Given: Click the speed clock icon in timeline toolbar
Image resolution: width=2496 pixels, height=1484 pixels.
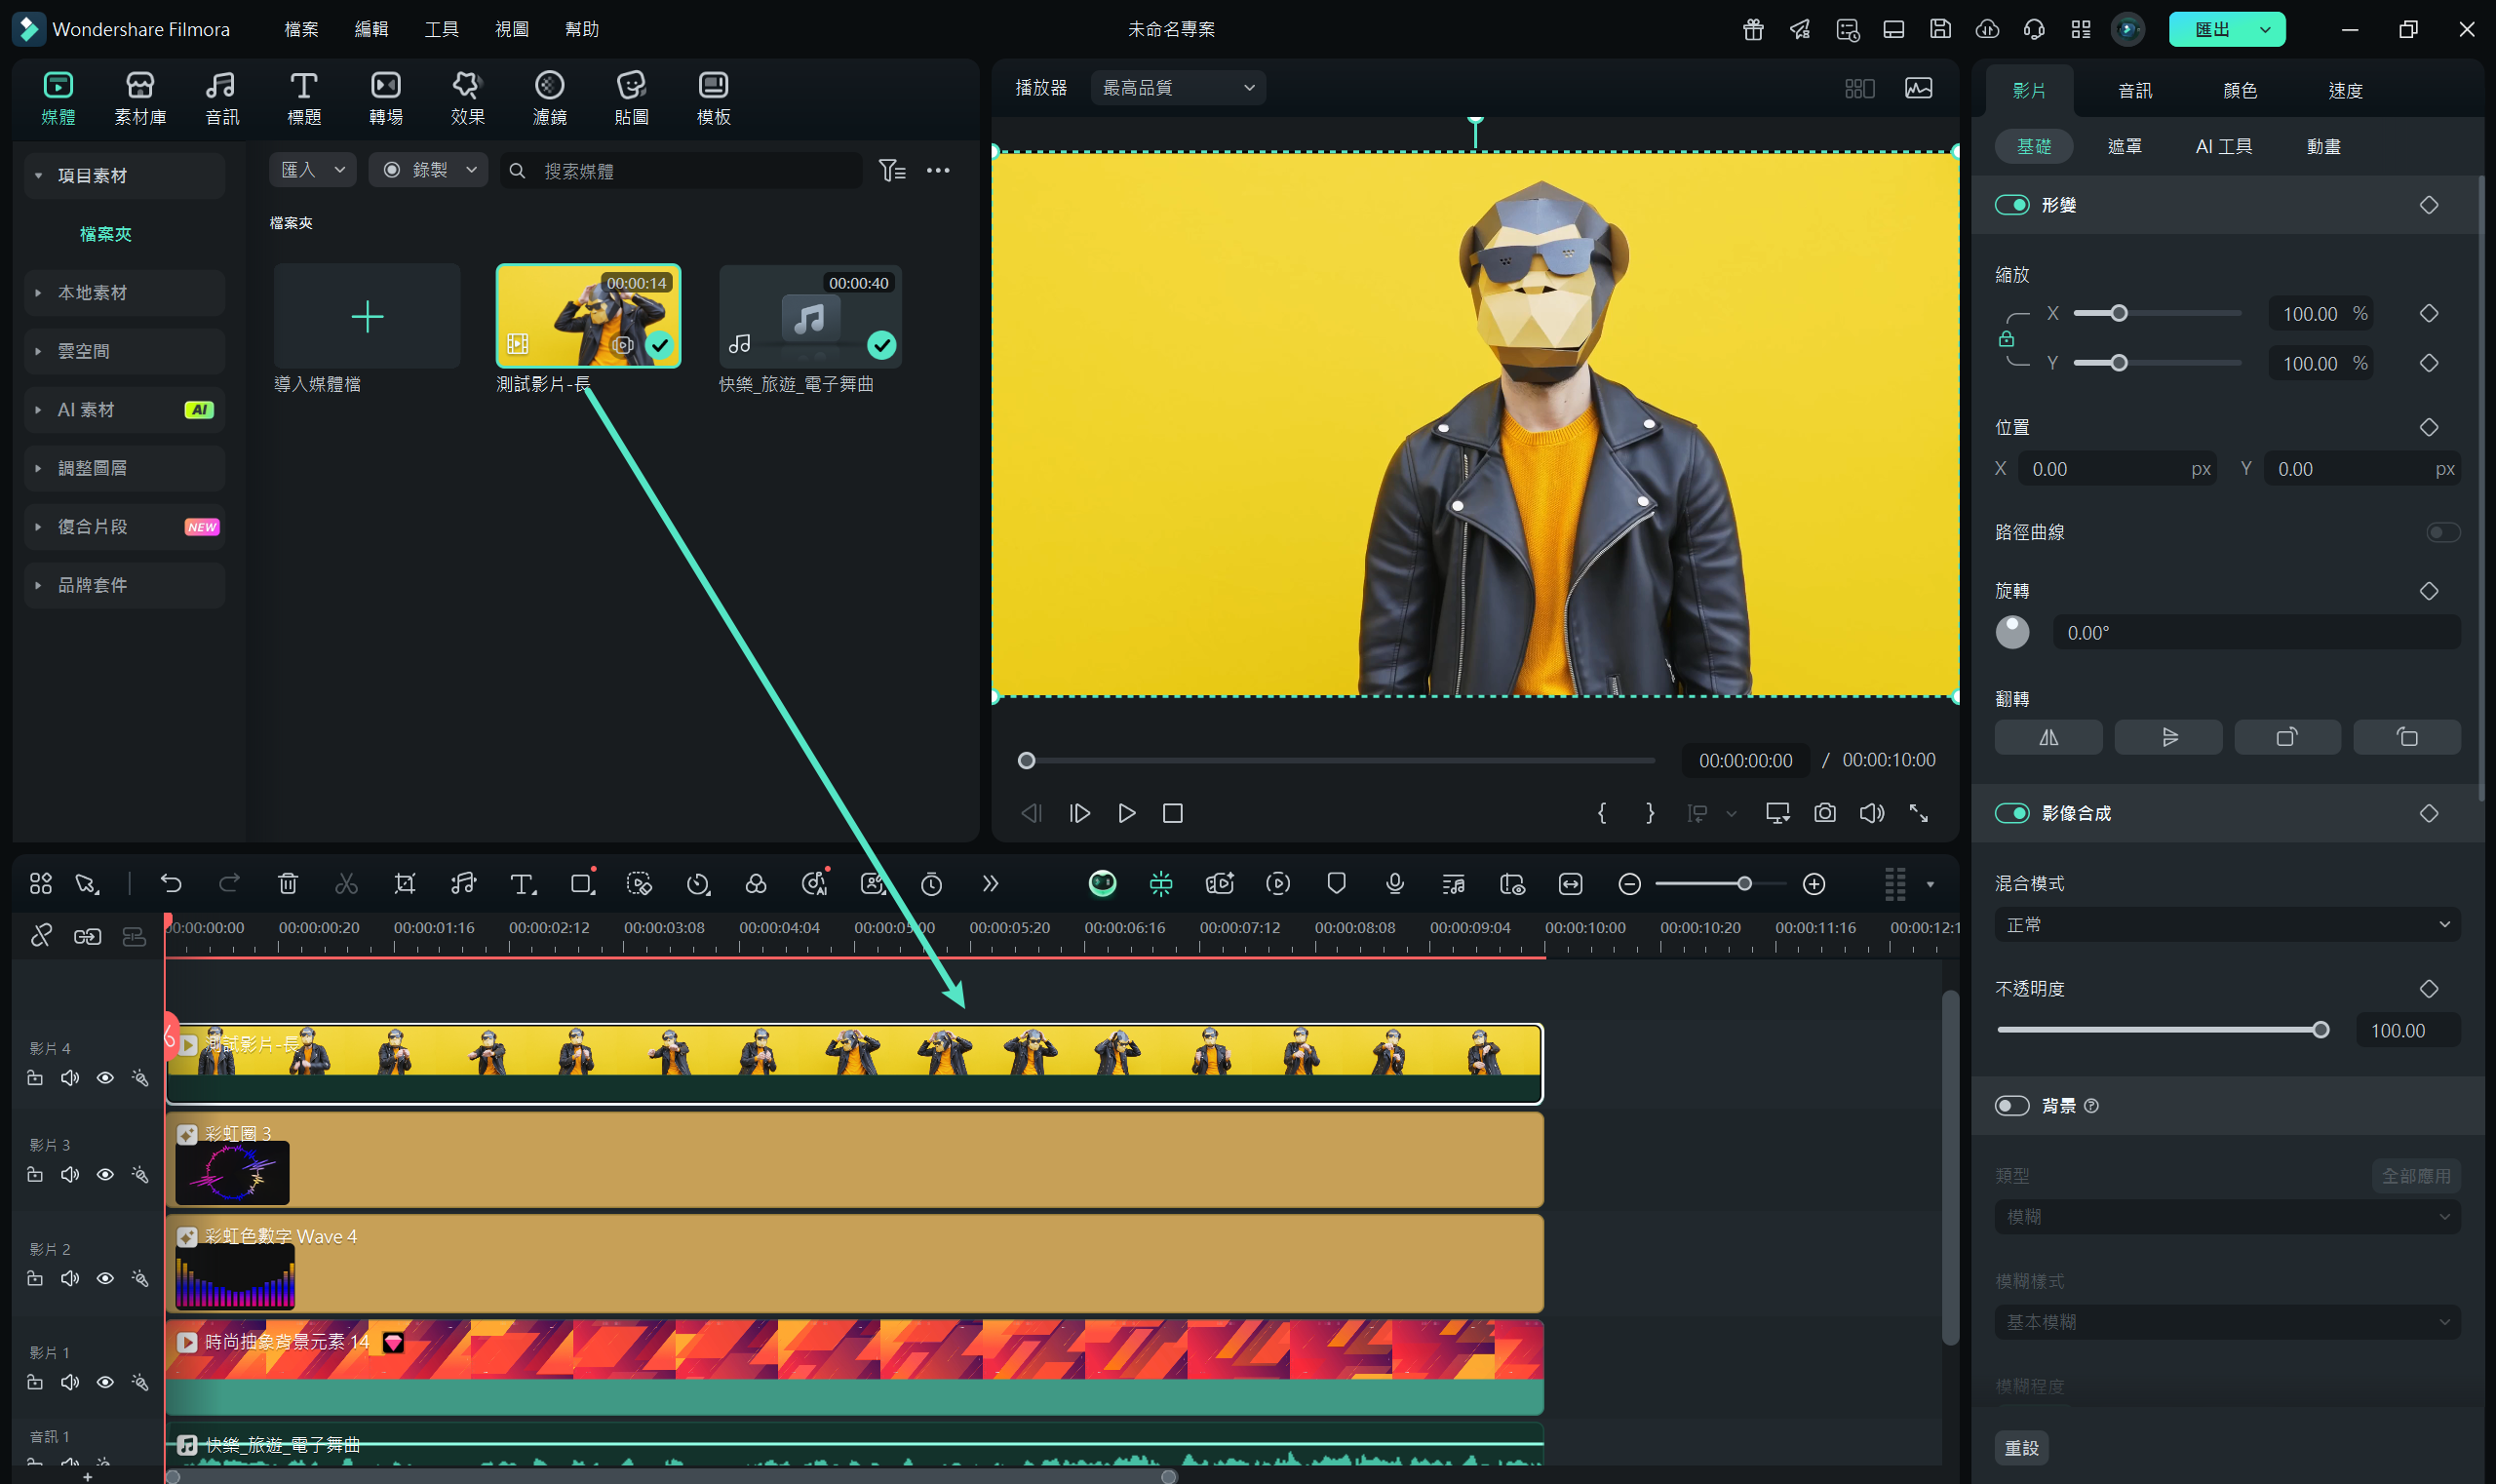Looking at the screenshot, I should [x=698, y=883].
